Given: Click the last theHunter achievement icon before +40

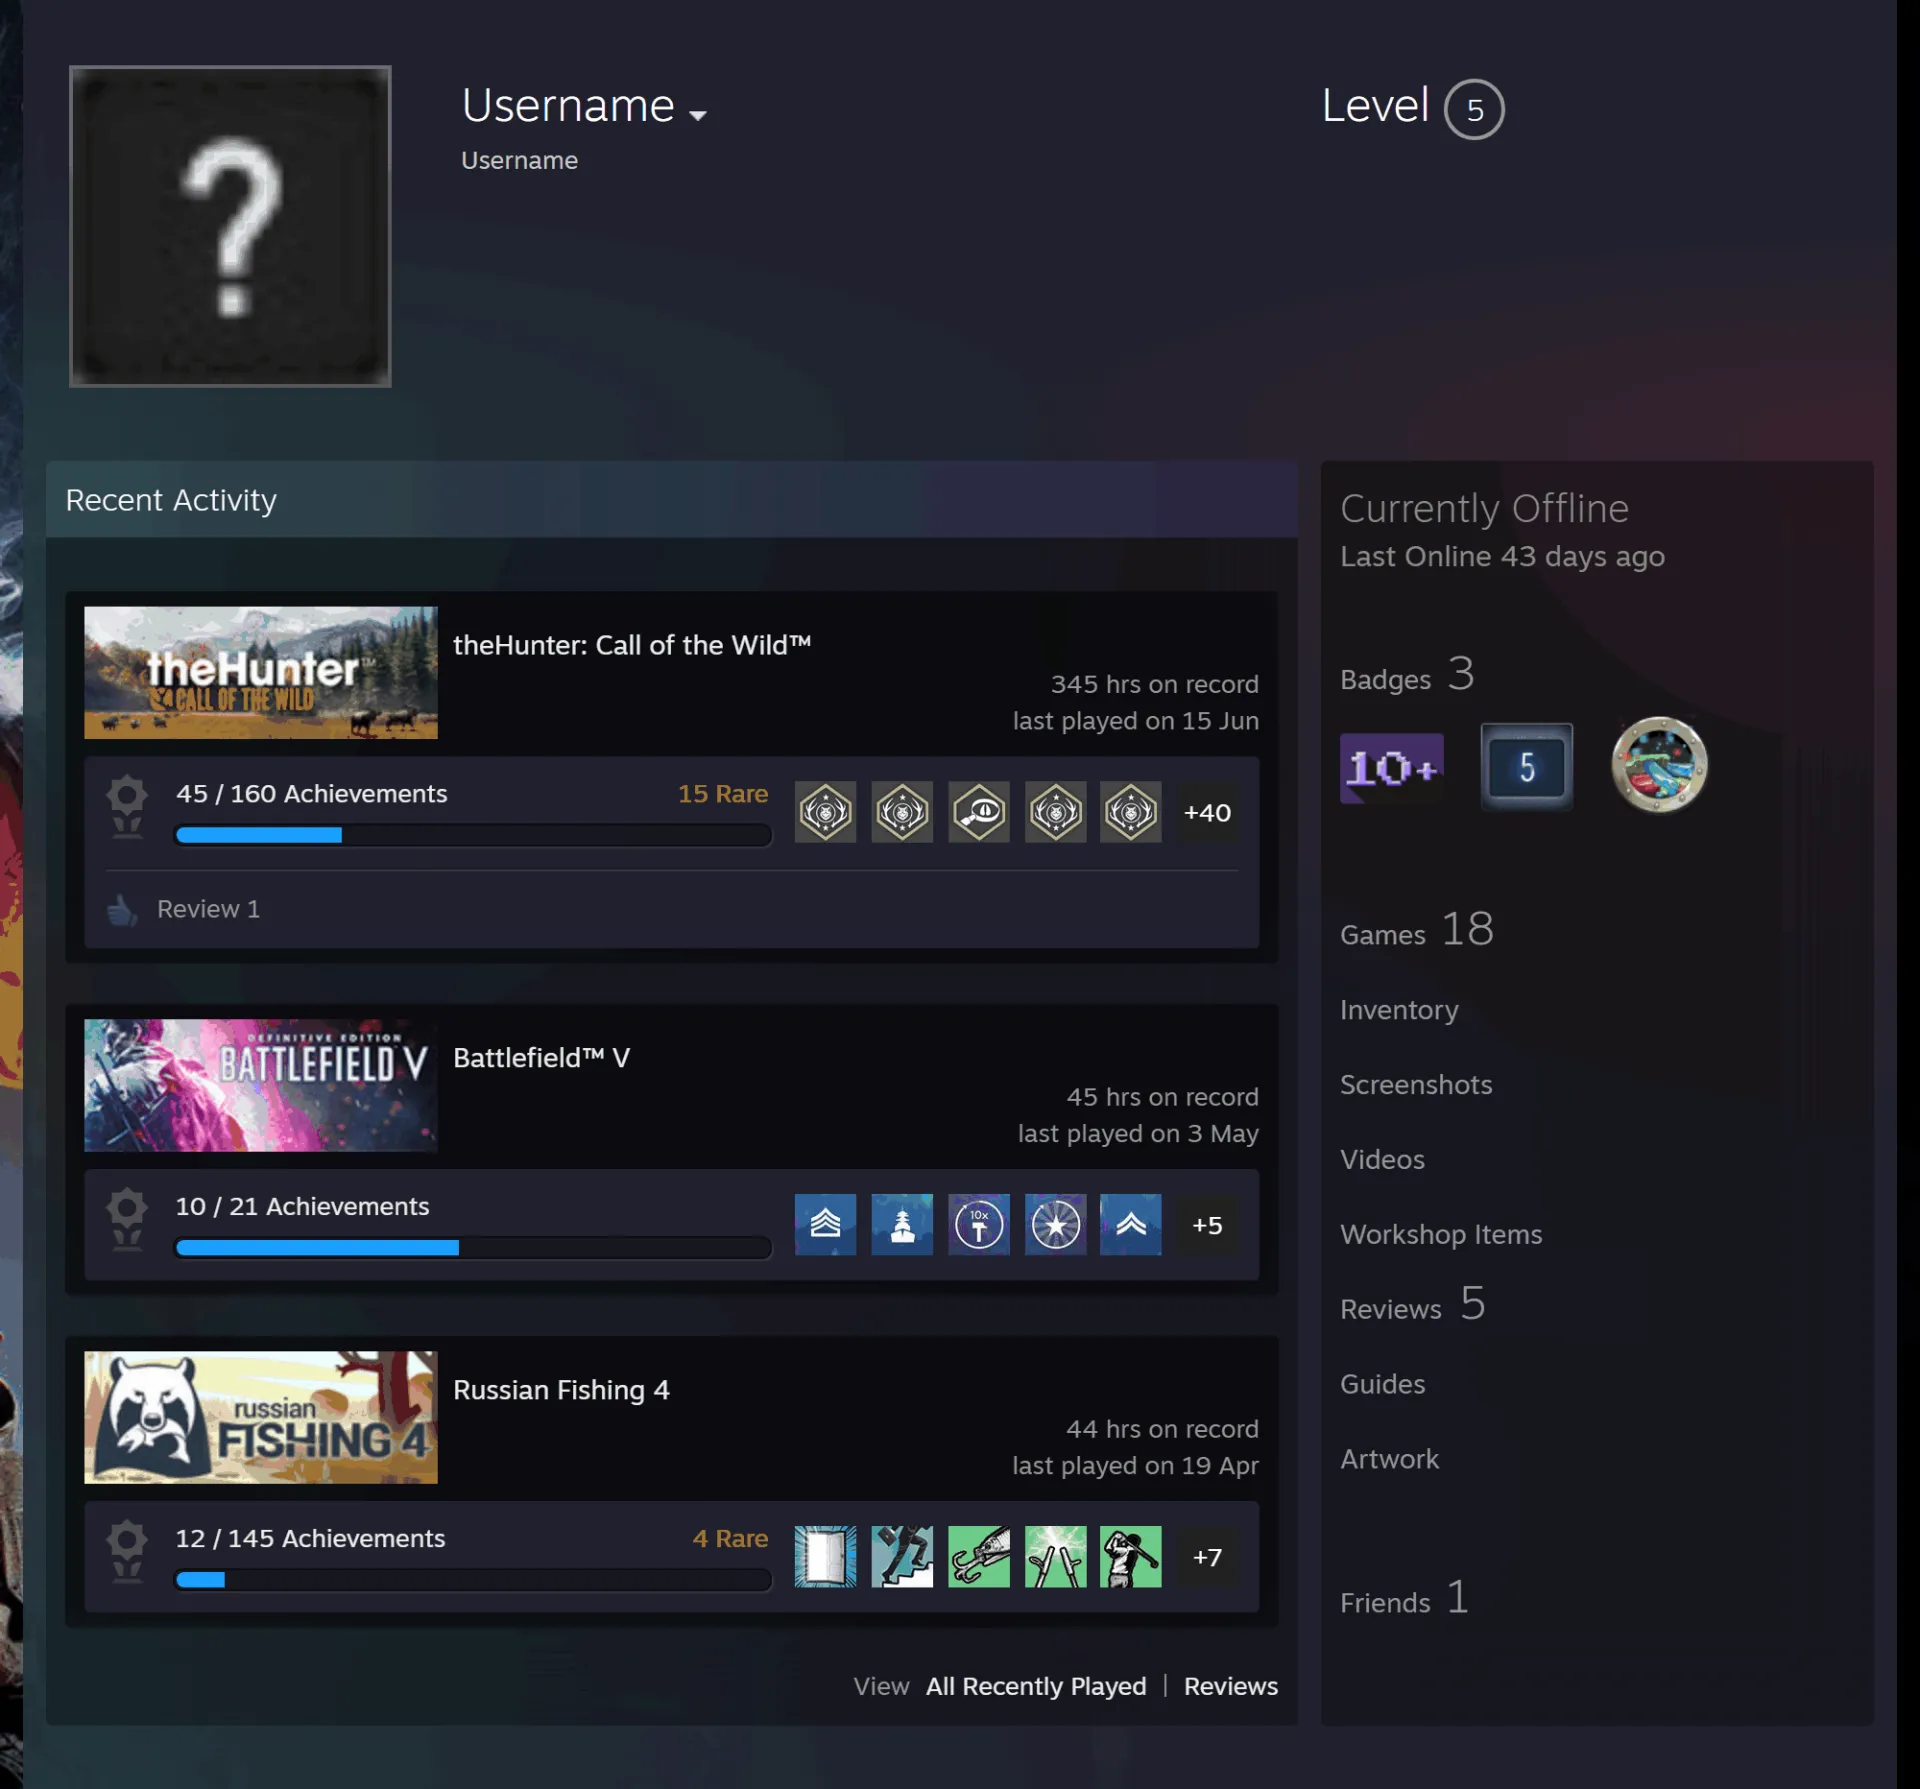Looking at the screenshot, I should click(x=1131, y=812).
